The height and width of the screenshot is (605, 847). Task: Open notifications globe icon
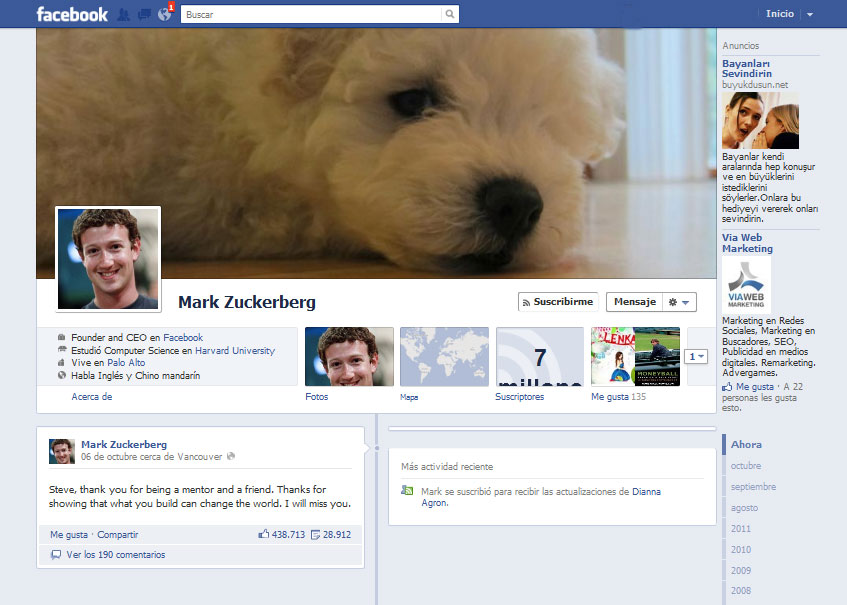[x=164, y=15]
